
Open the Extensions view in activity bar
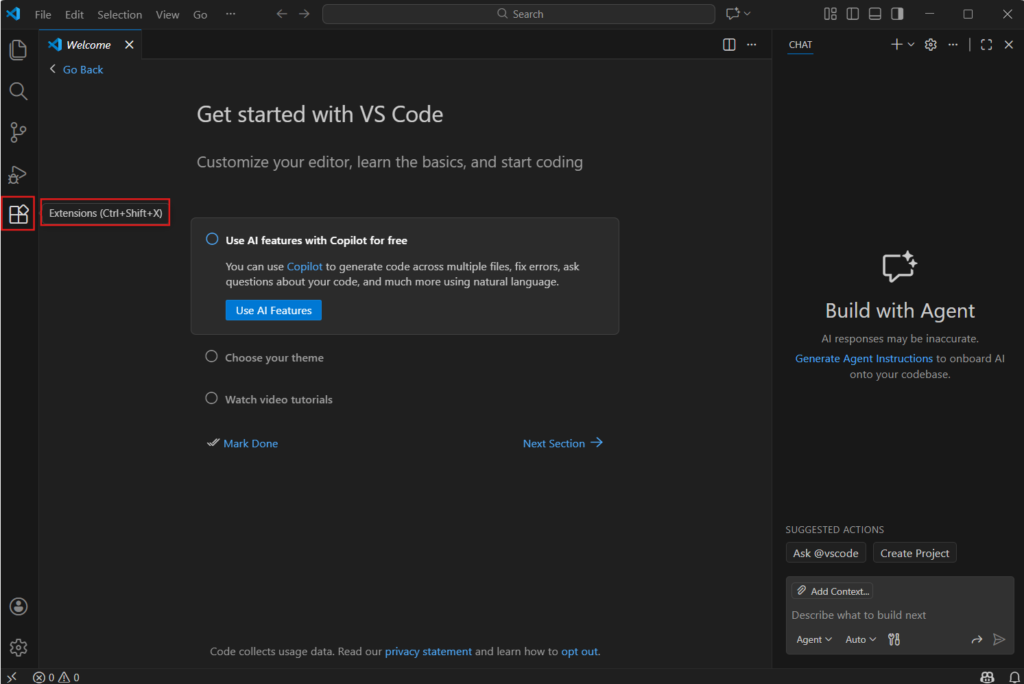point(18,214)
